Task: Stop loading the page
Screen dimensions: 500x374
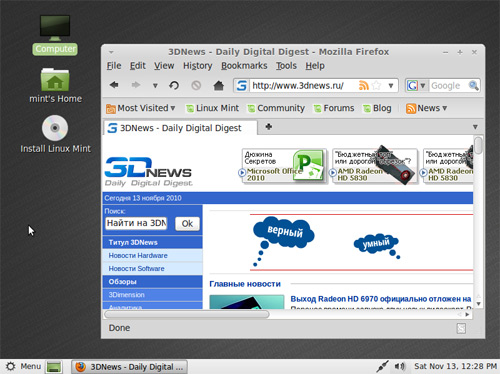Action: point(196,86)
